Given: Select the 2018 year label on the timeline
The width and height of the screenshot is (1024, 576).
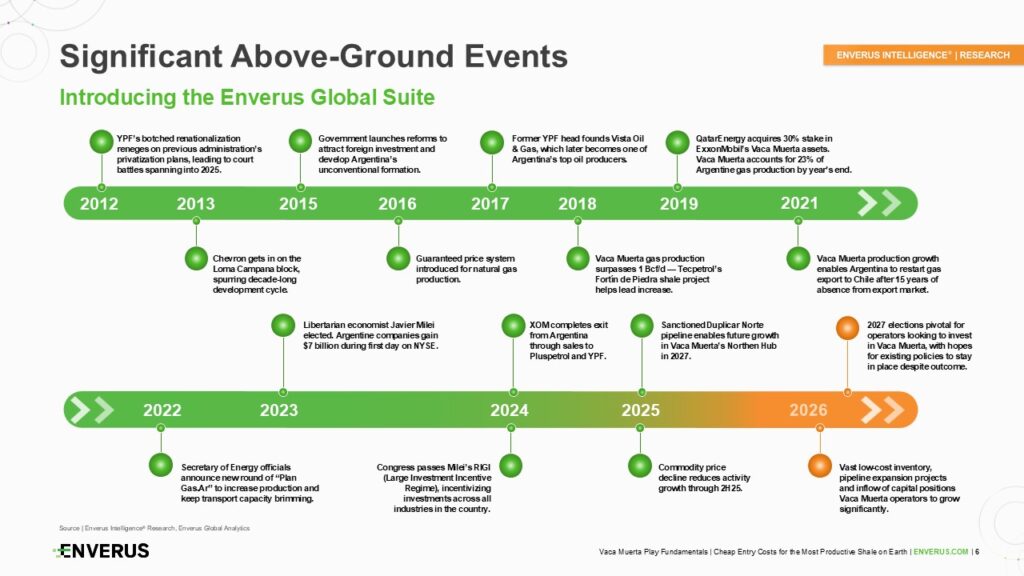Looking at the screenshot, I should click(x=577, y=204).
